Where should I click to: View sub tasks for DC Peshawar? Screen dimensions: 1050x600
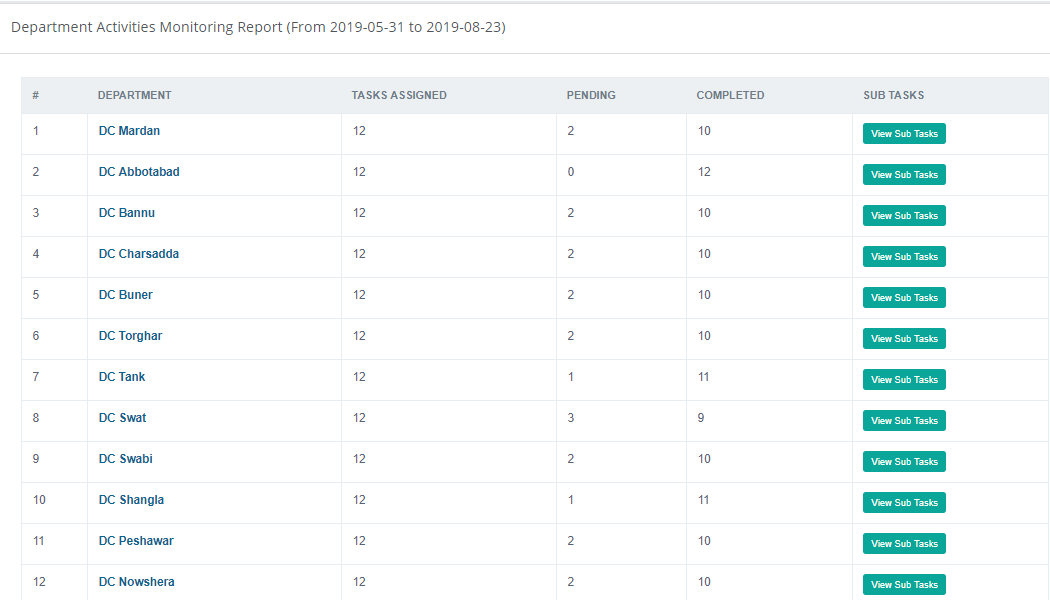click(904, 544)
